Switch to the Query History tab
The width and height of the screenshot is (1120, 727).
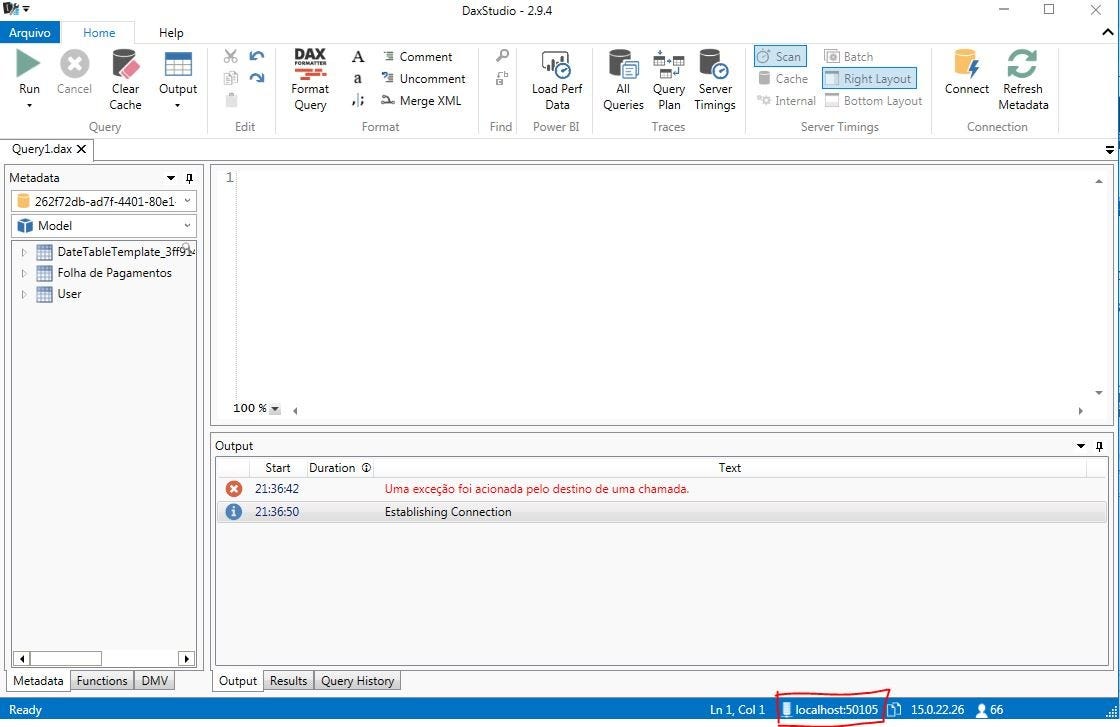pyautogui.click(x=357, y=681)
